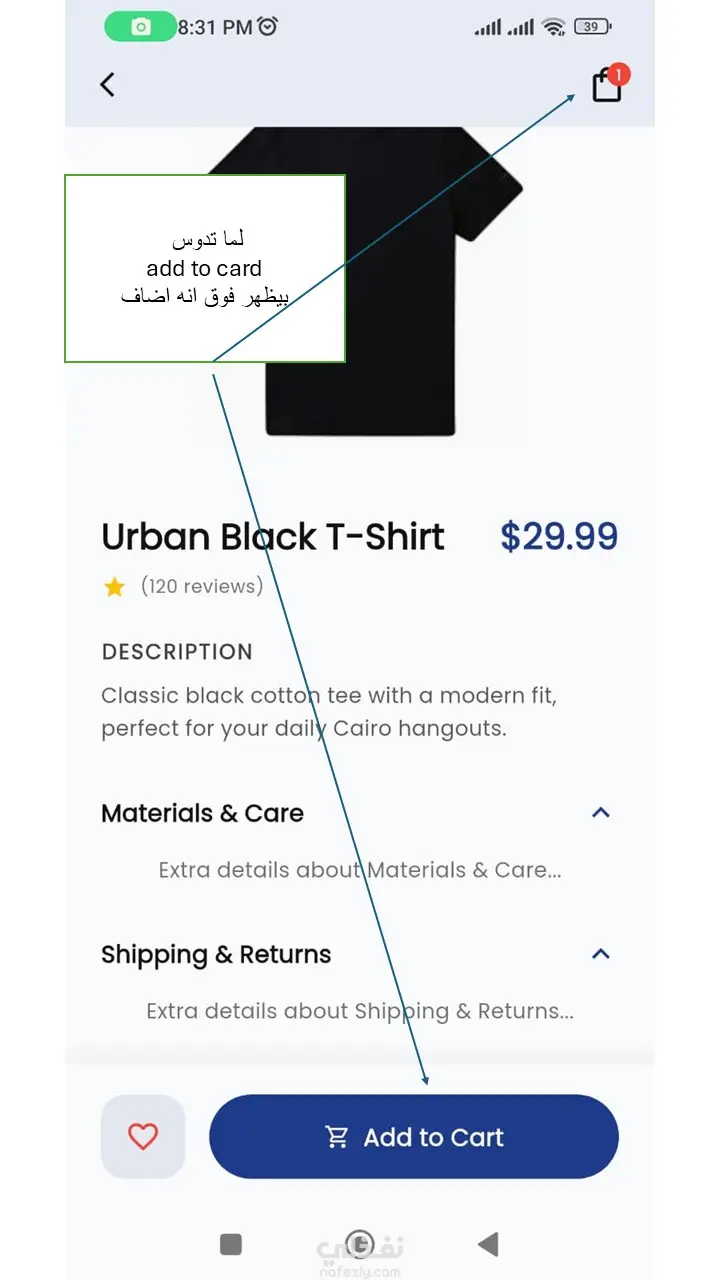Collapse the Materials & Care chevron
The width and height of the screenshot is (720, 1280).
(600, 812)
